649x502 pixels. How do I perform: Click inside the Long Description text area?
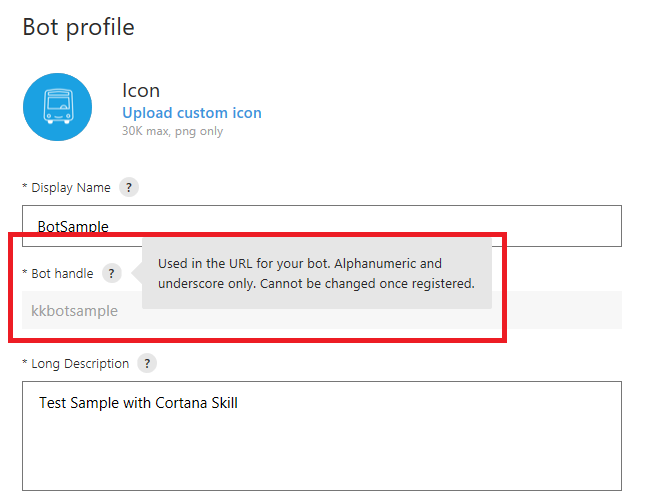[x=321, y=445]
